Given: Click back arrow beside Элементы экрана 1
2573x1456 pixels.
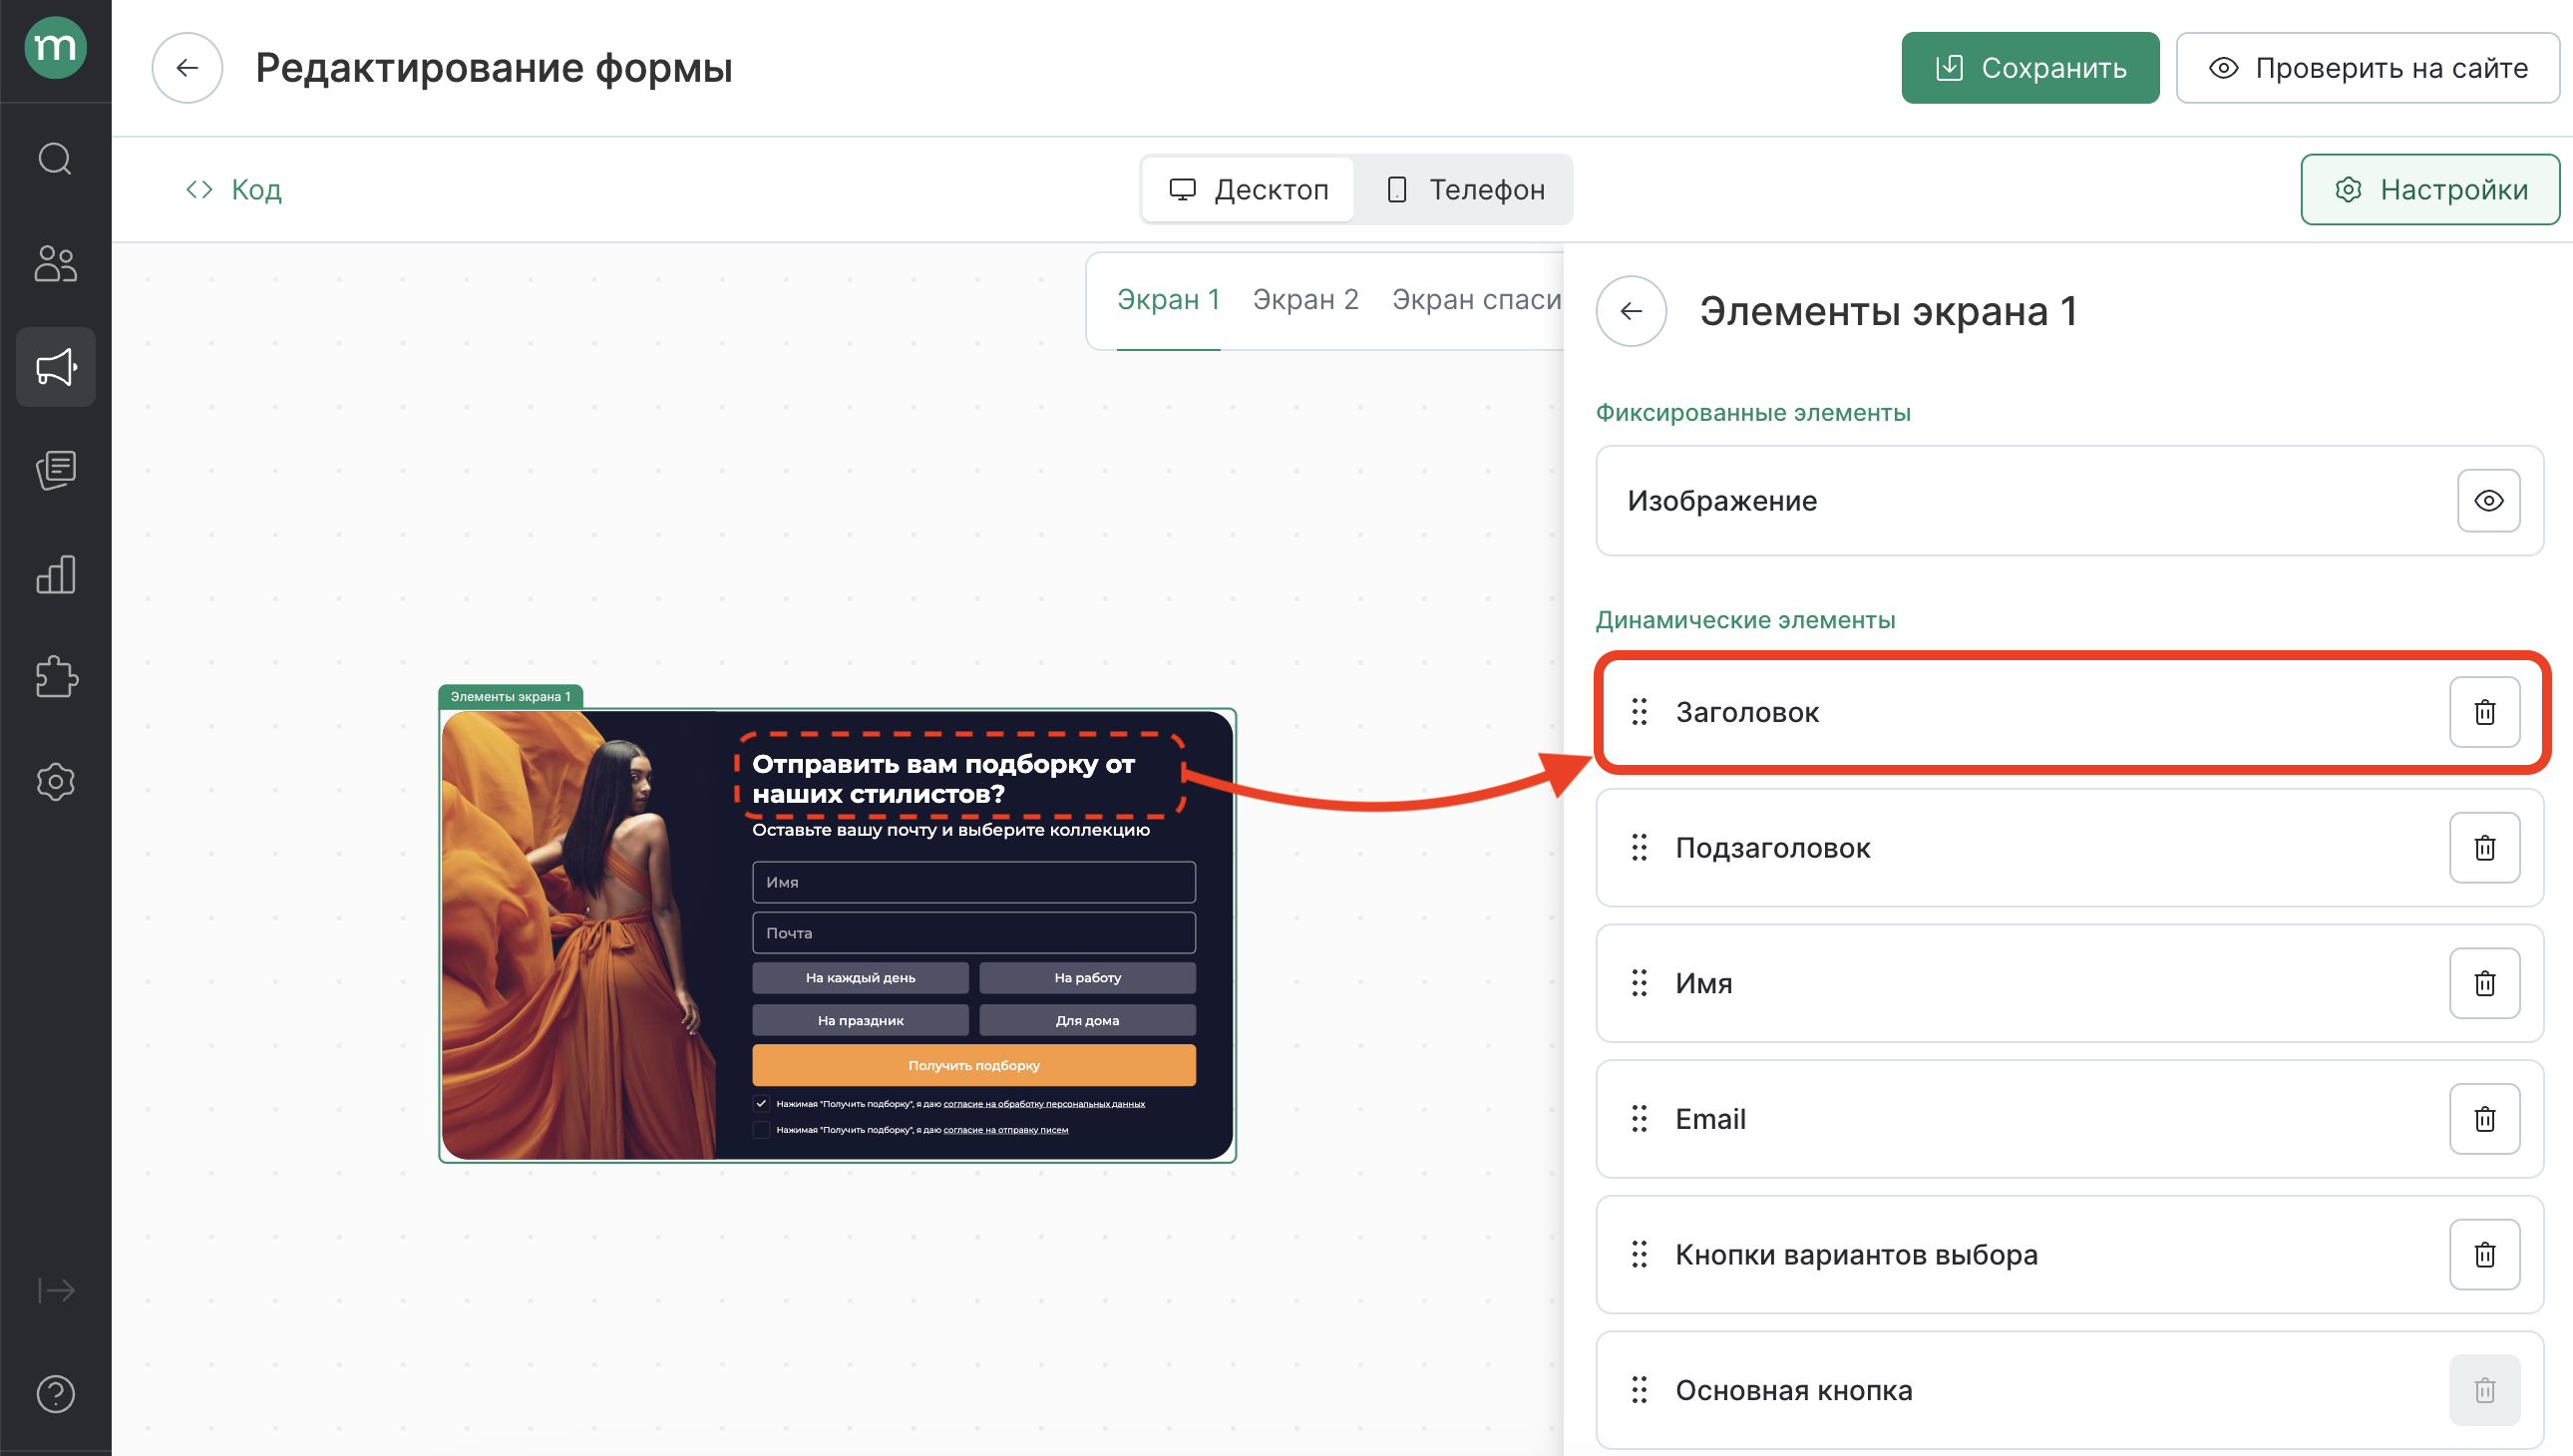Looking at the screenshot, I should point(1630,311).
